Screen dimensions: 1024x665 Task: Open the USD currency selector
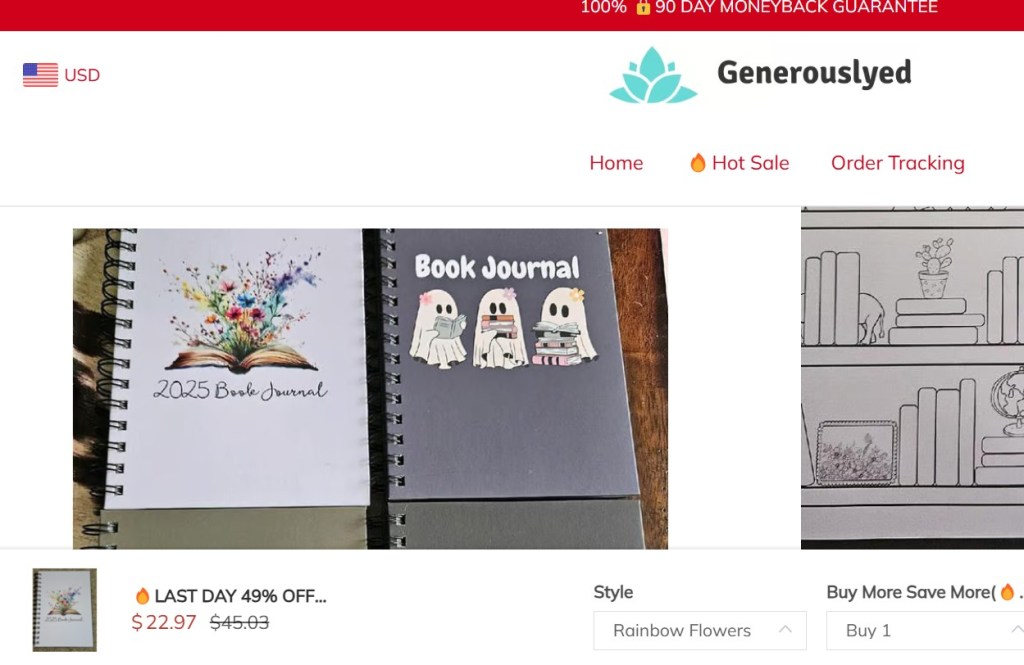[x=61, y=74]
